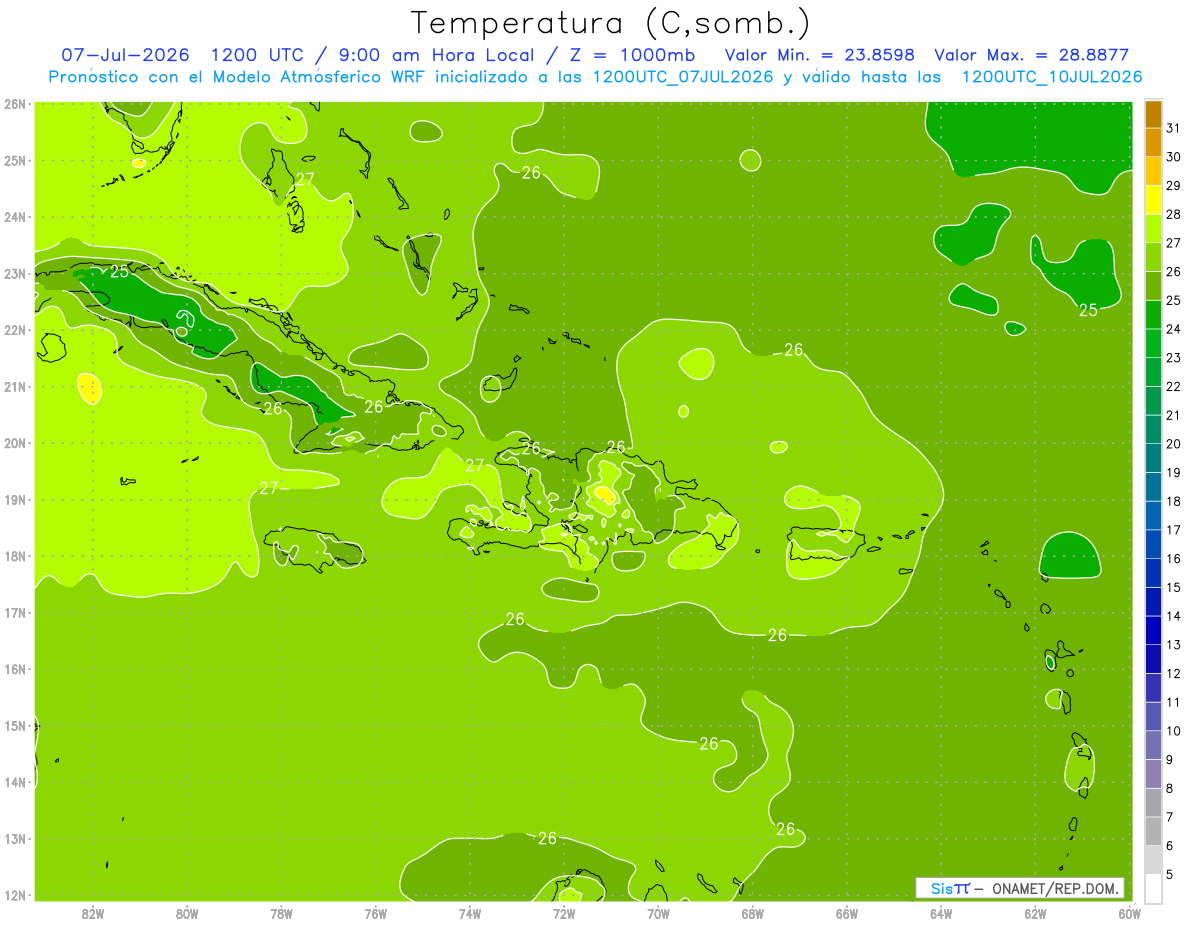
Task: Click the "82W" longitude axis label
Action: pos(93,913)
